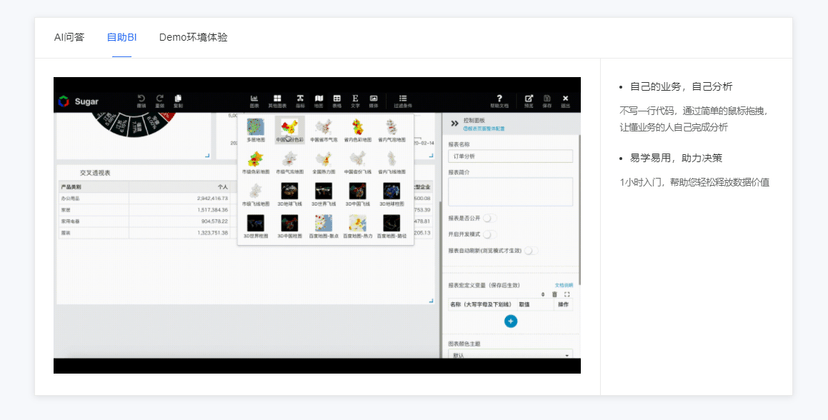Image resolution: width=828 pixels, height=420 pixels.
Task: Toggle the 开启开发模式 switch
Action: pyautogui.click(x=489, y=234)
